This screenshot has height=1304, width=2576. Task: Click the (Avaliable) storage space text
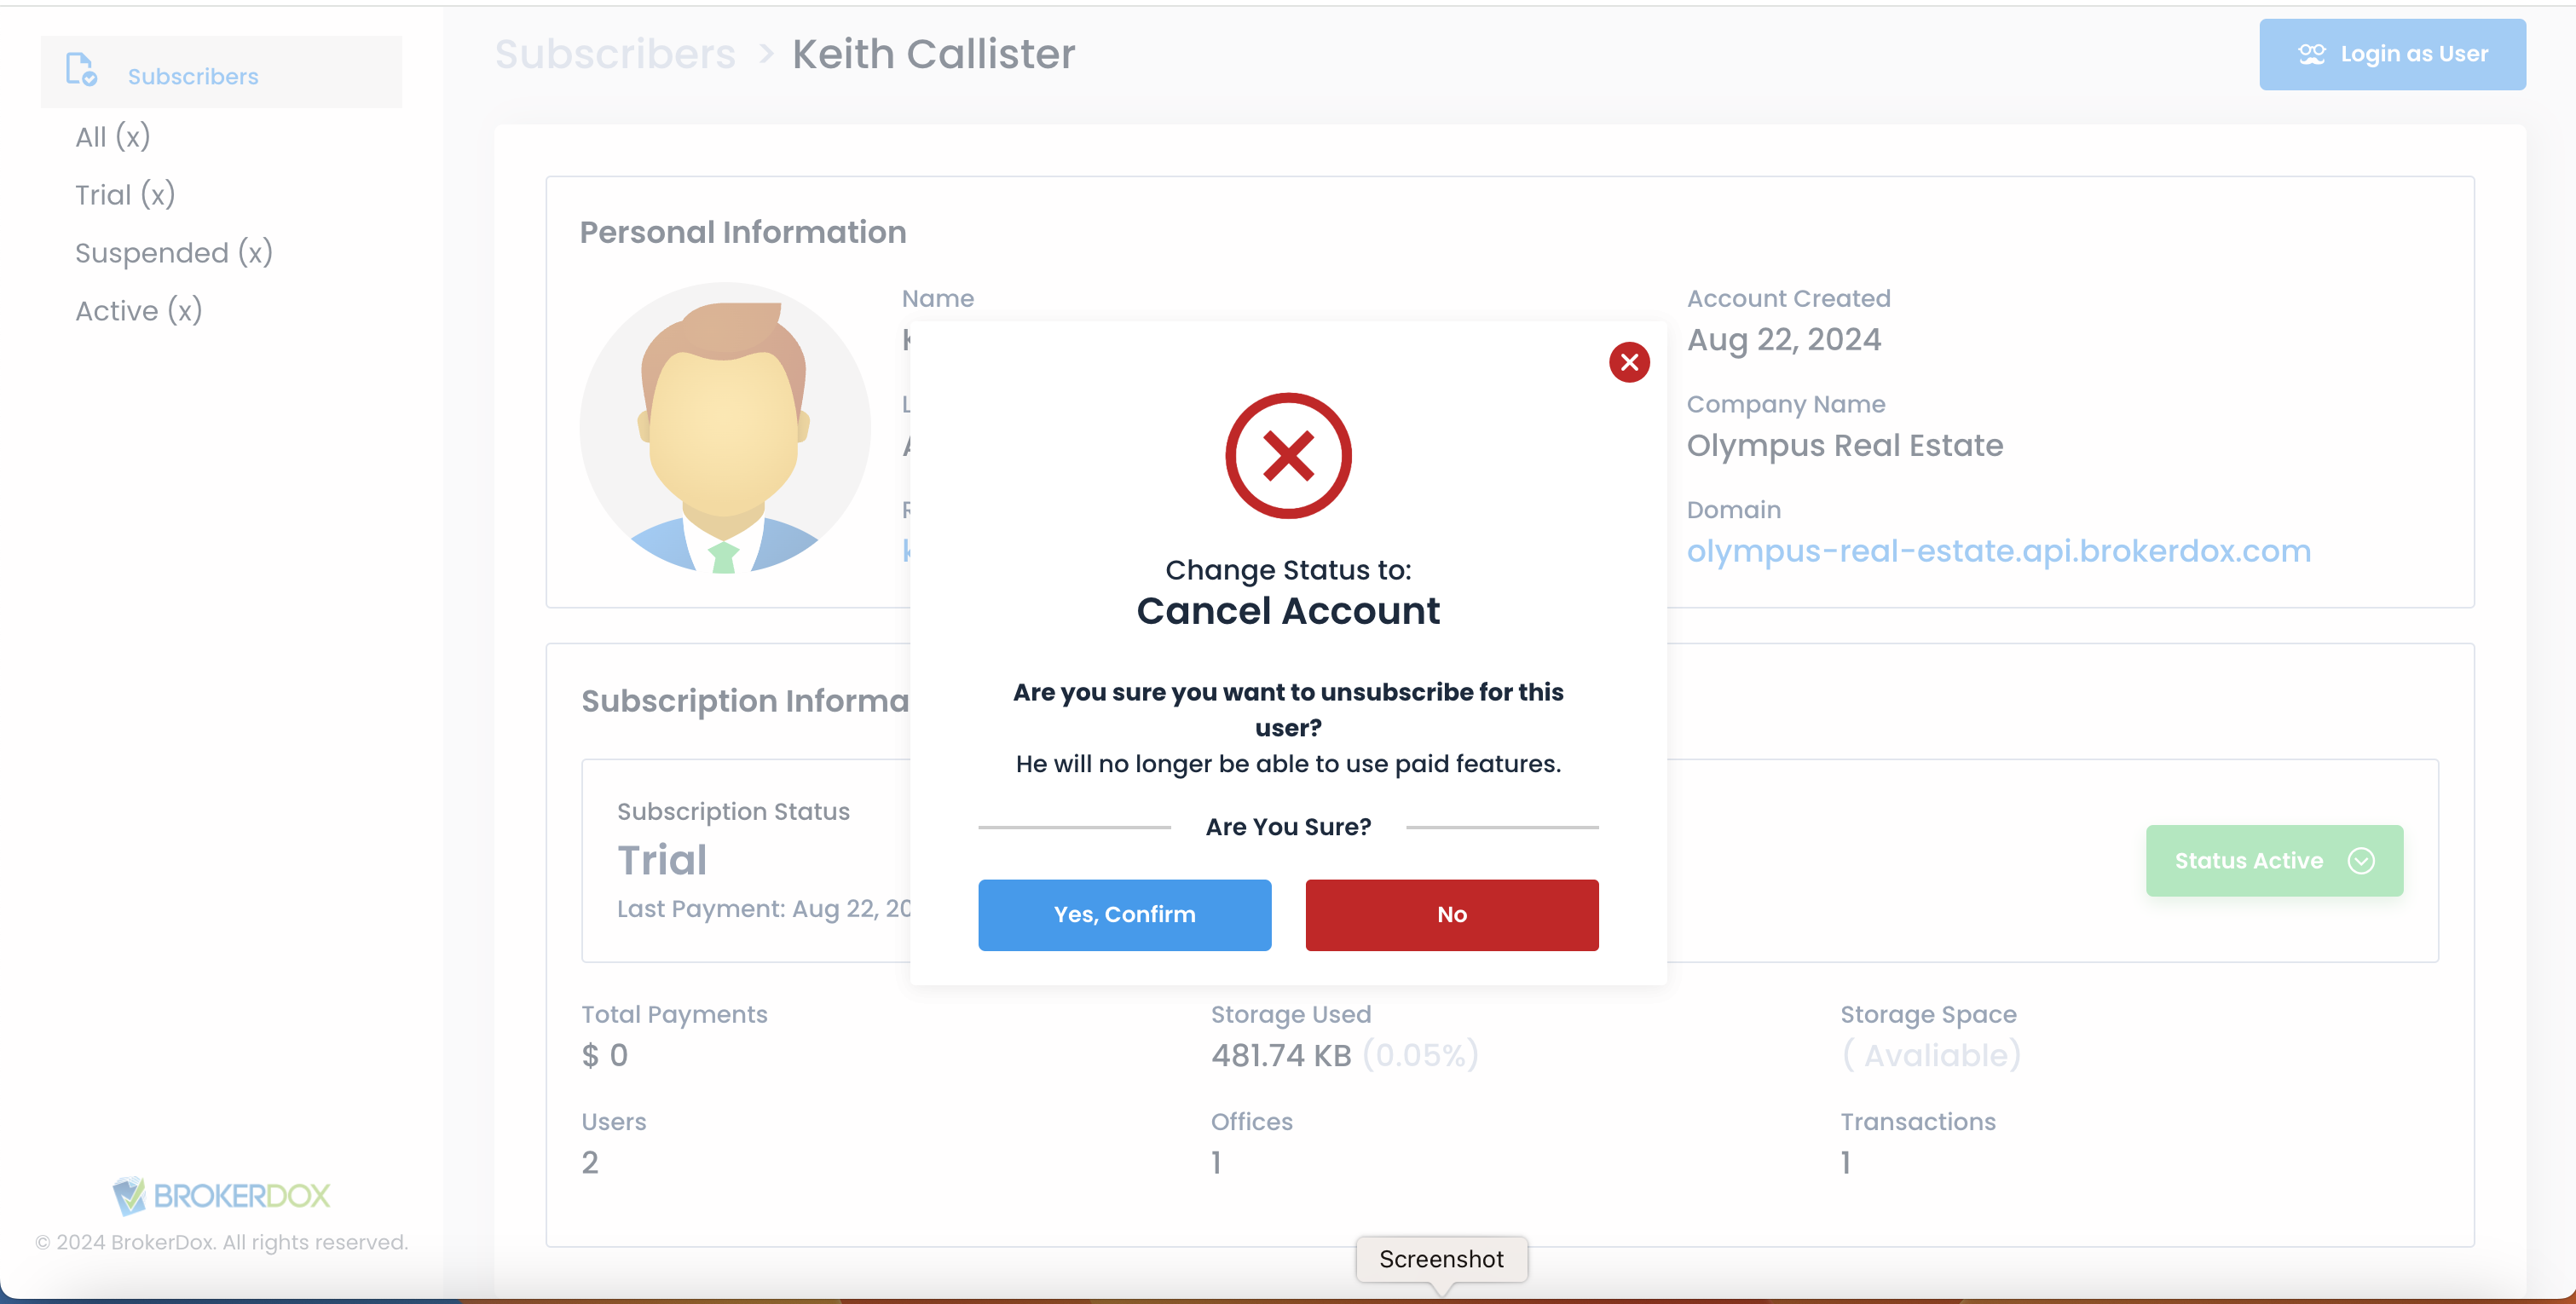coord(1930,1055)
